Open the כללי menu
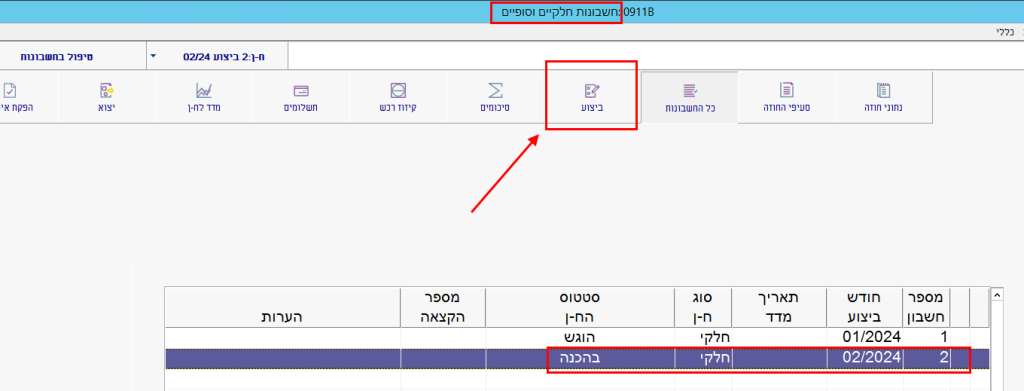The image size is (1024, 391). (1005, 31)
